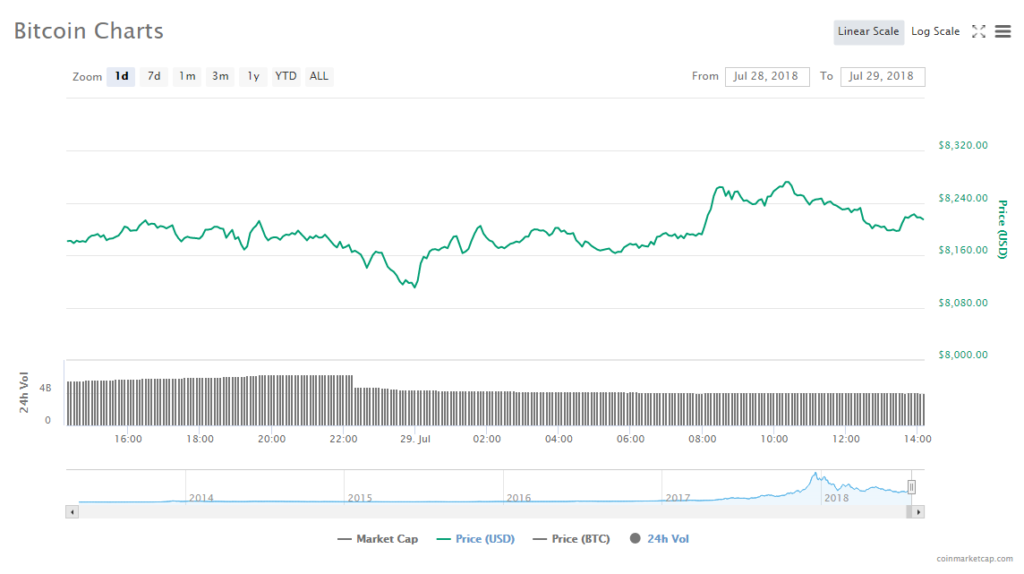Open the From date field
The width and height of the screenshot is (1024, 574).
coord(767,76)
